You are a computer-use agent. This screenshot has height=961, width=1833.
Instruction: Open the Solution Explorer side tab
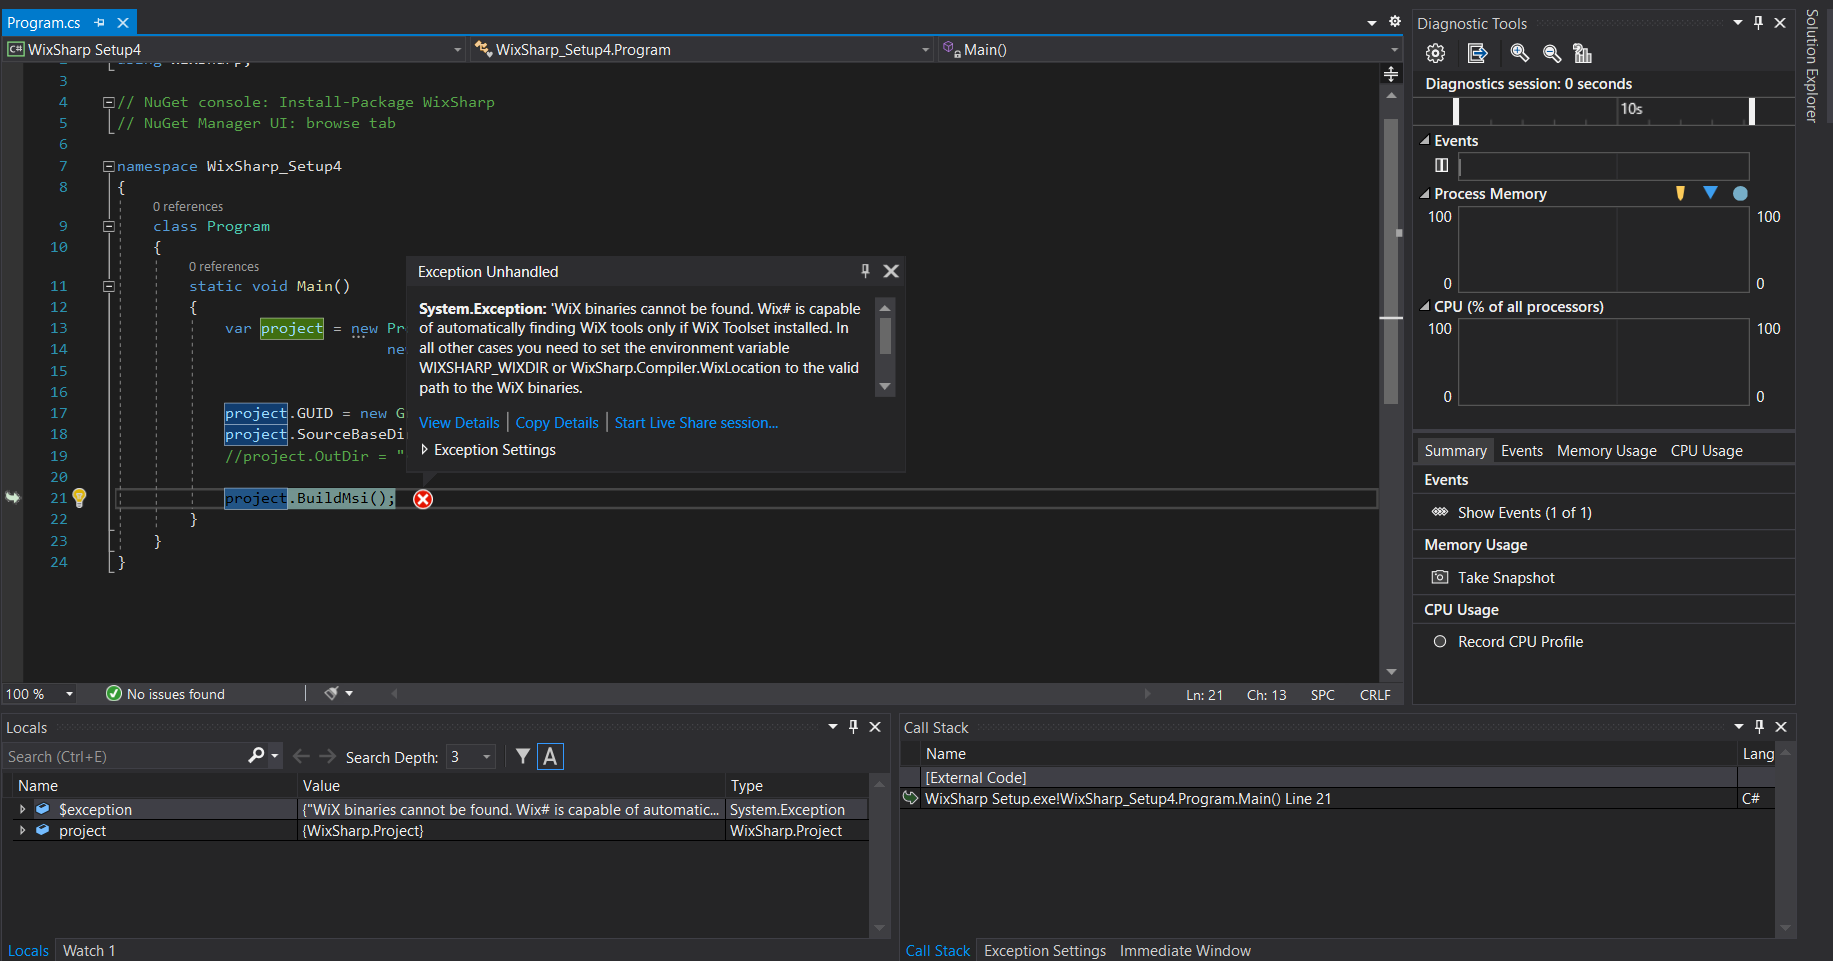click(x=1811, y=66)
